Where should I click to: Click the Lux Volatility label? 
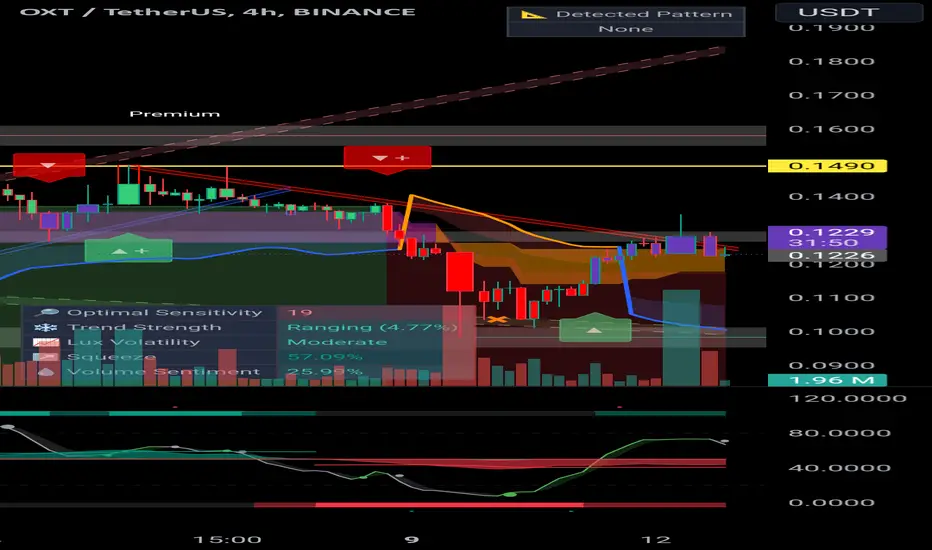[134, 342]
